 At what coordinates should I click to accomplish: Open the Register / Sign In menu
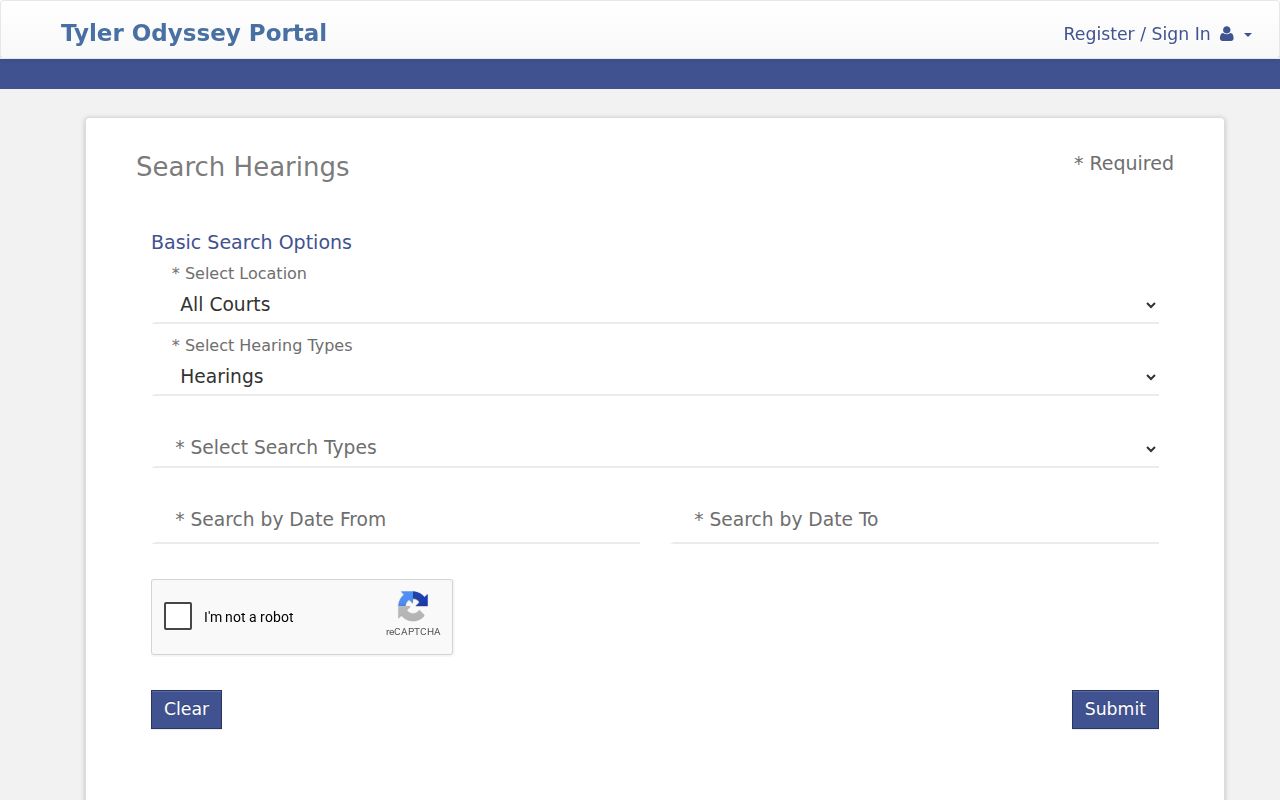coord(1157,34)
